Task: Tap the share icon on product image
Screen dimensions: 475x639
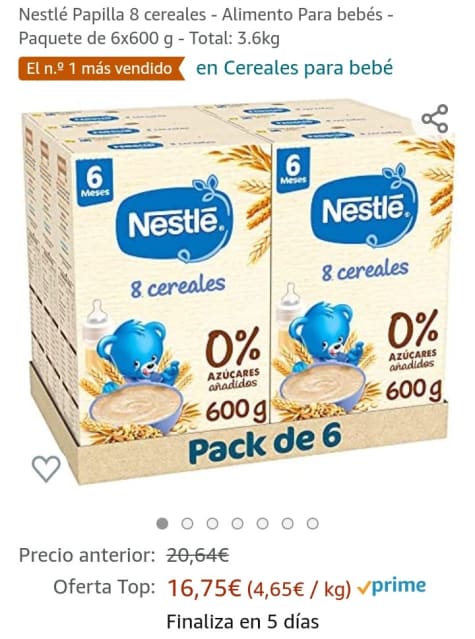Action: pyautogui.click(x=435, y=119)
